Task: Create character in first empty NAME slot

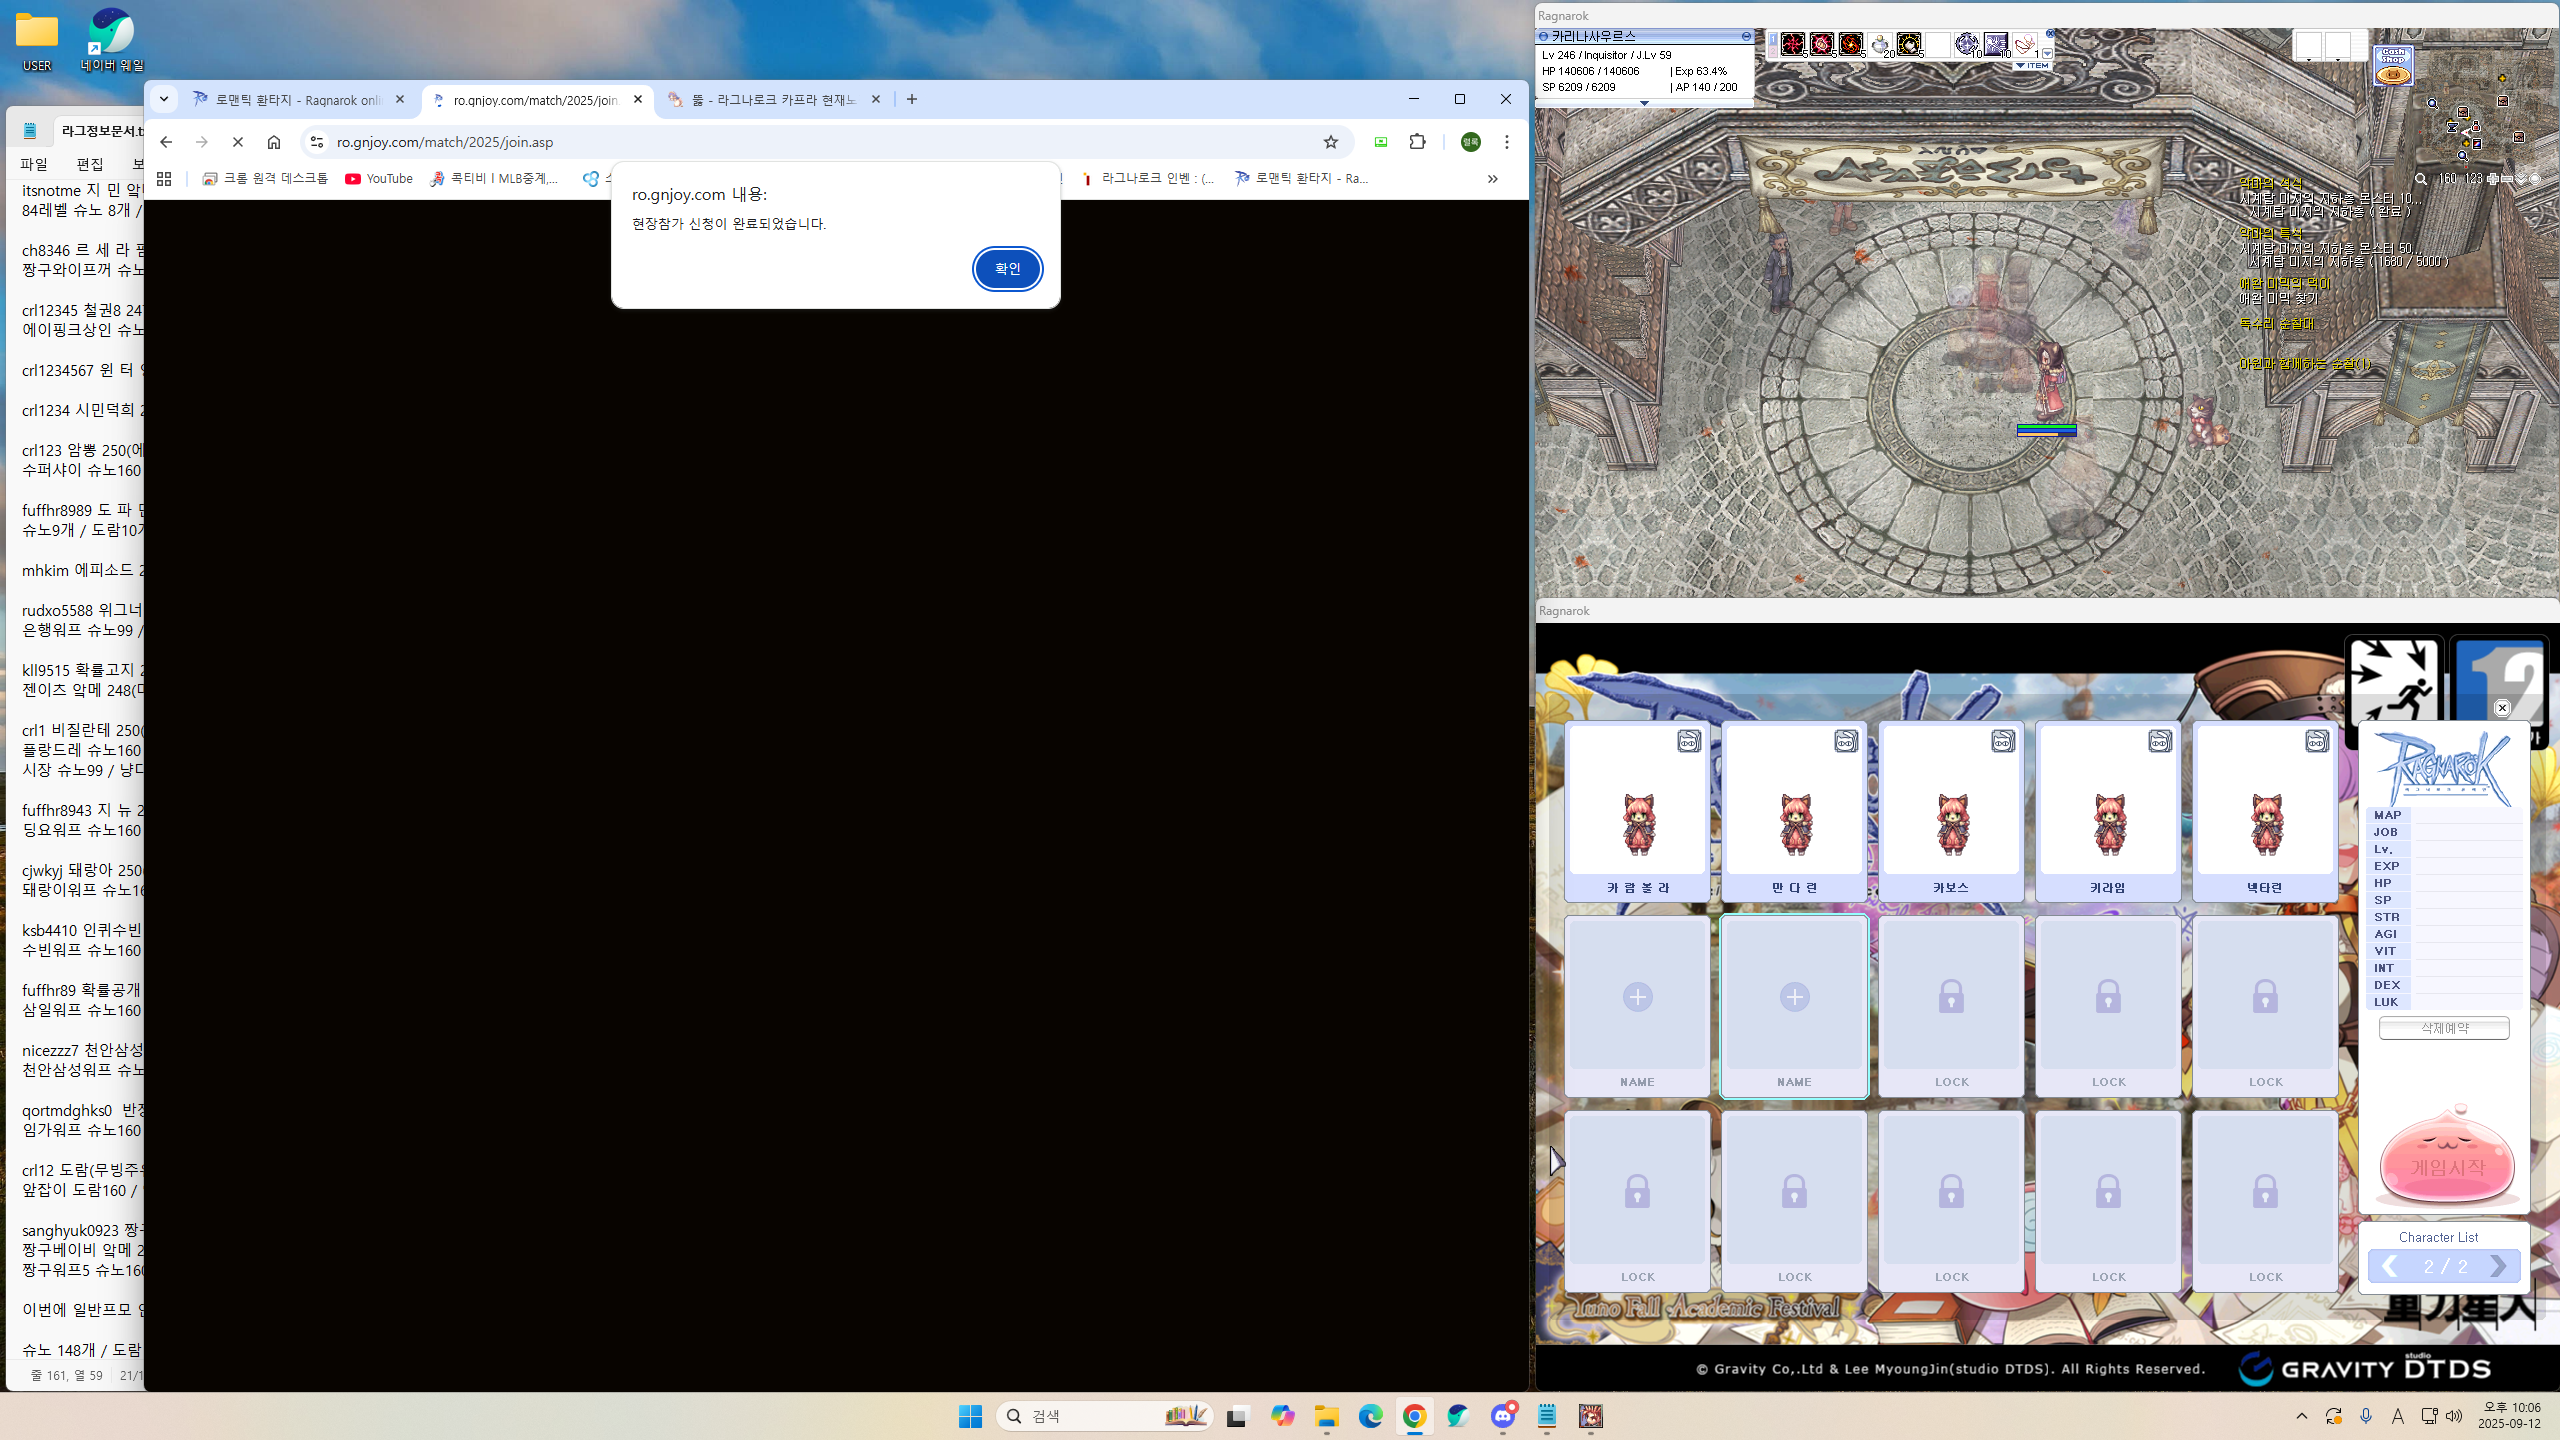Action: (x=1637, y=1006)
